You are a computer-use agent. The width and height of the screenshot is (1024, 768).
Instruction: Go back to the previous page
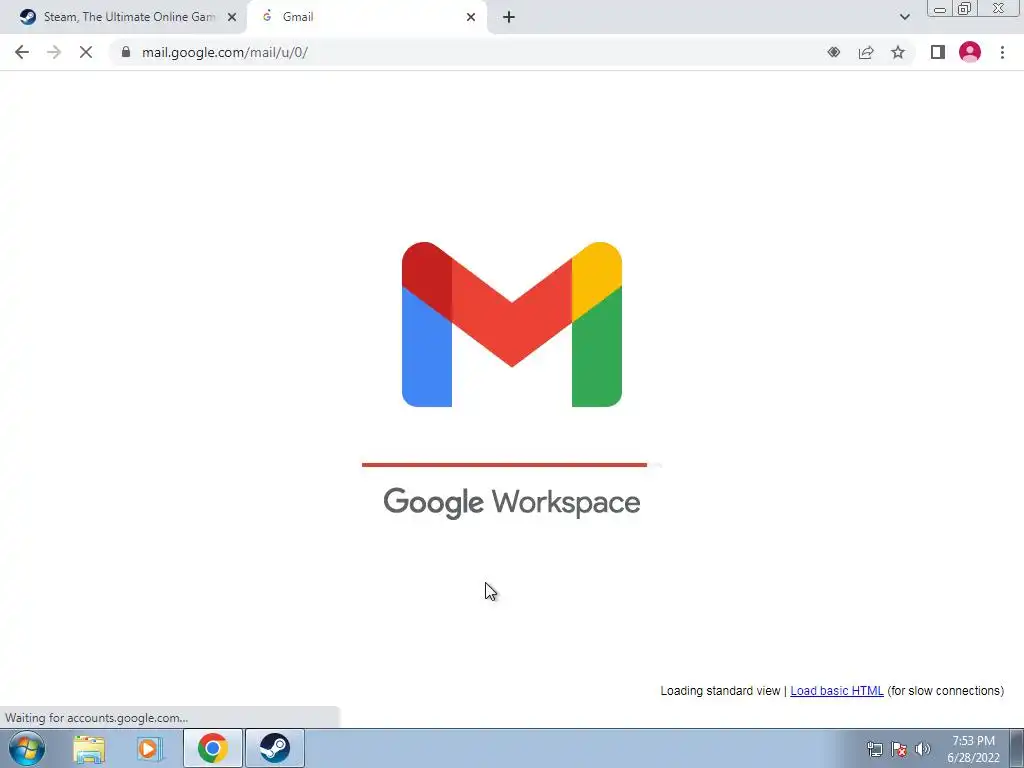point(22,52)
